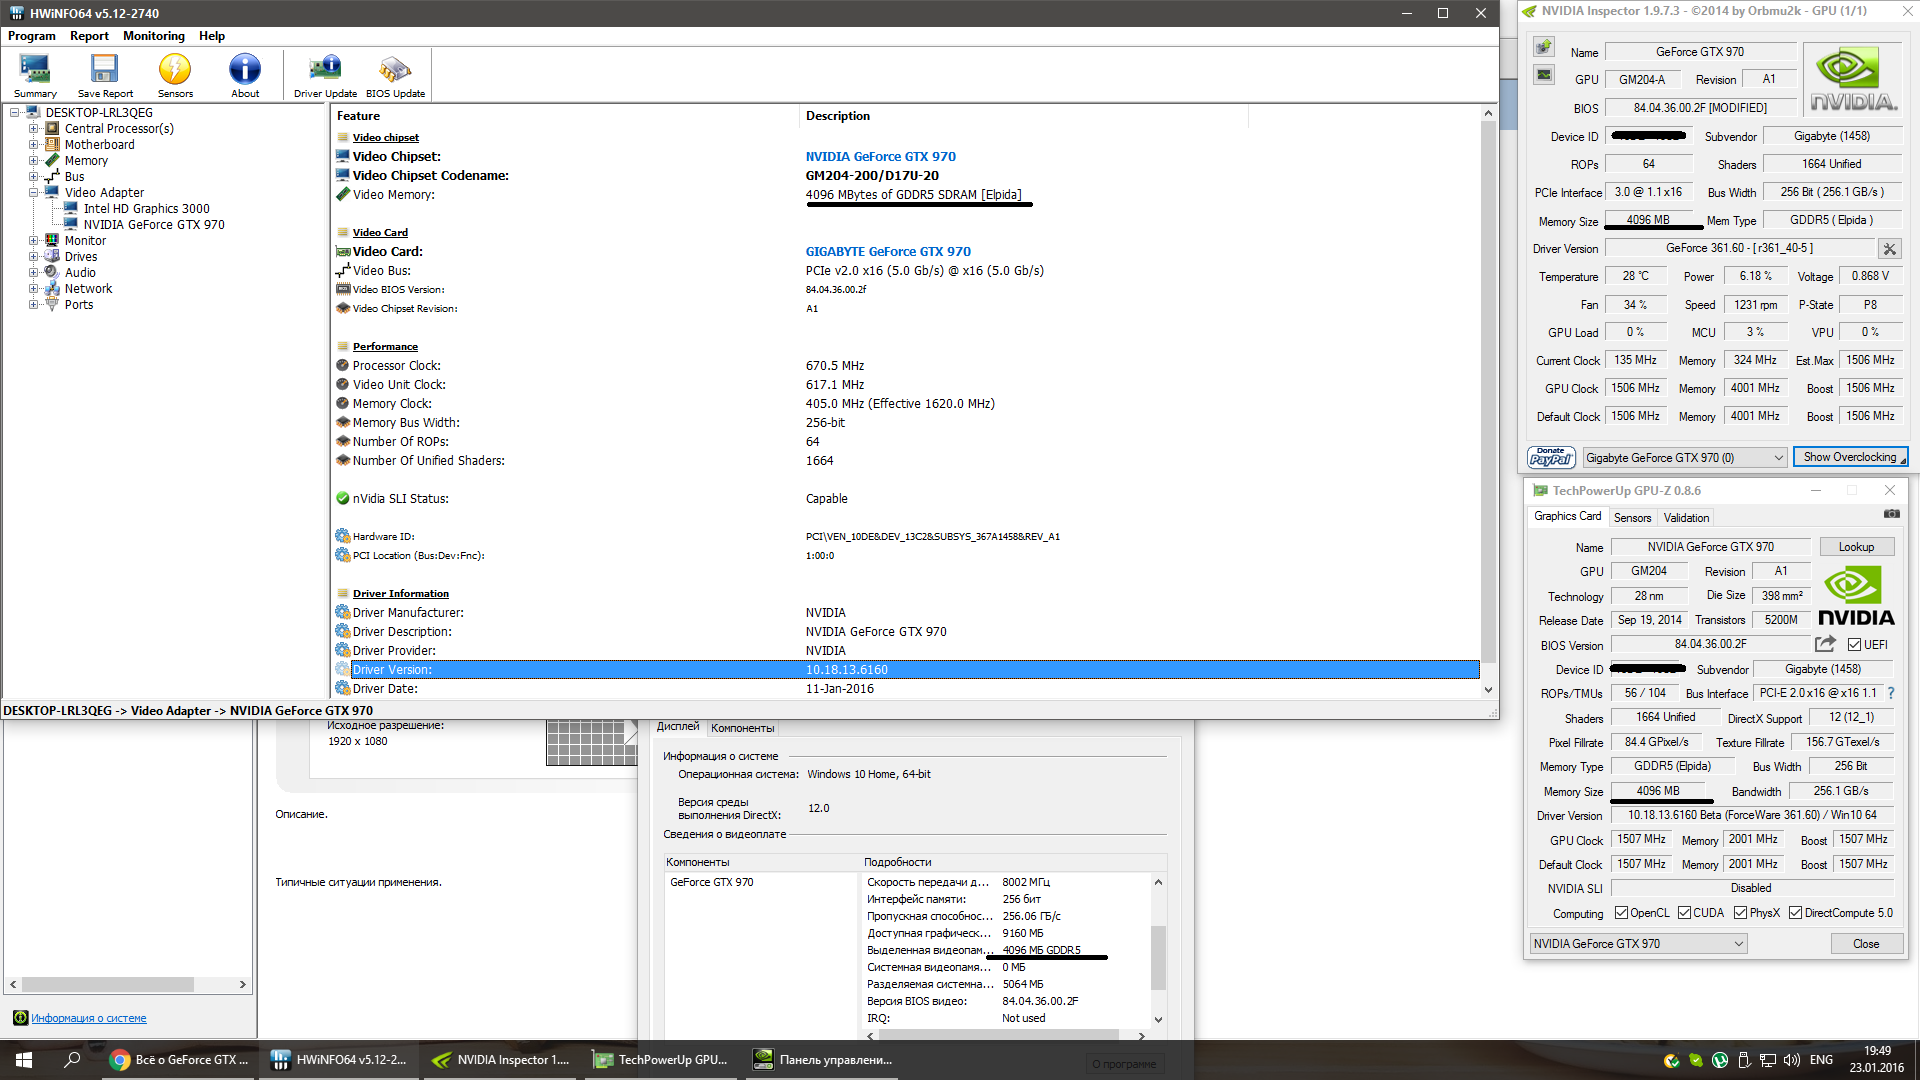The image size is (1920, 1080).
Task: Click the GPU-Z screenshot camera icon
Action: pyautogui.click(x=1891, y=514)
